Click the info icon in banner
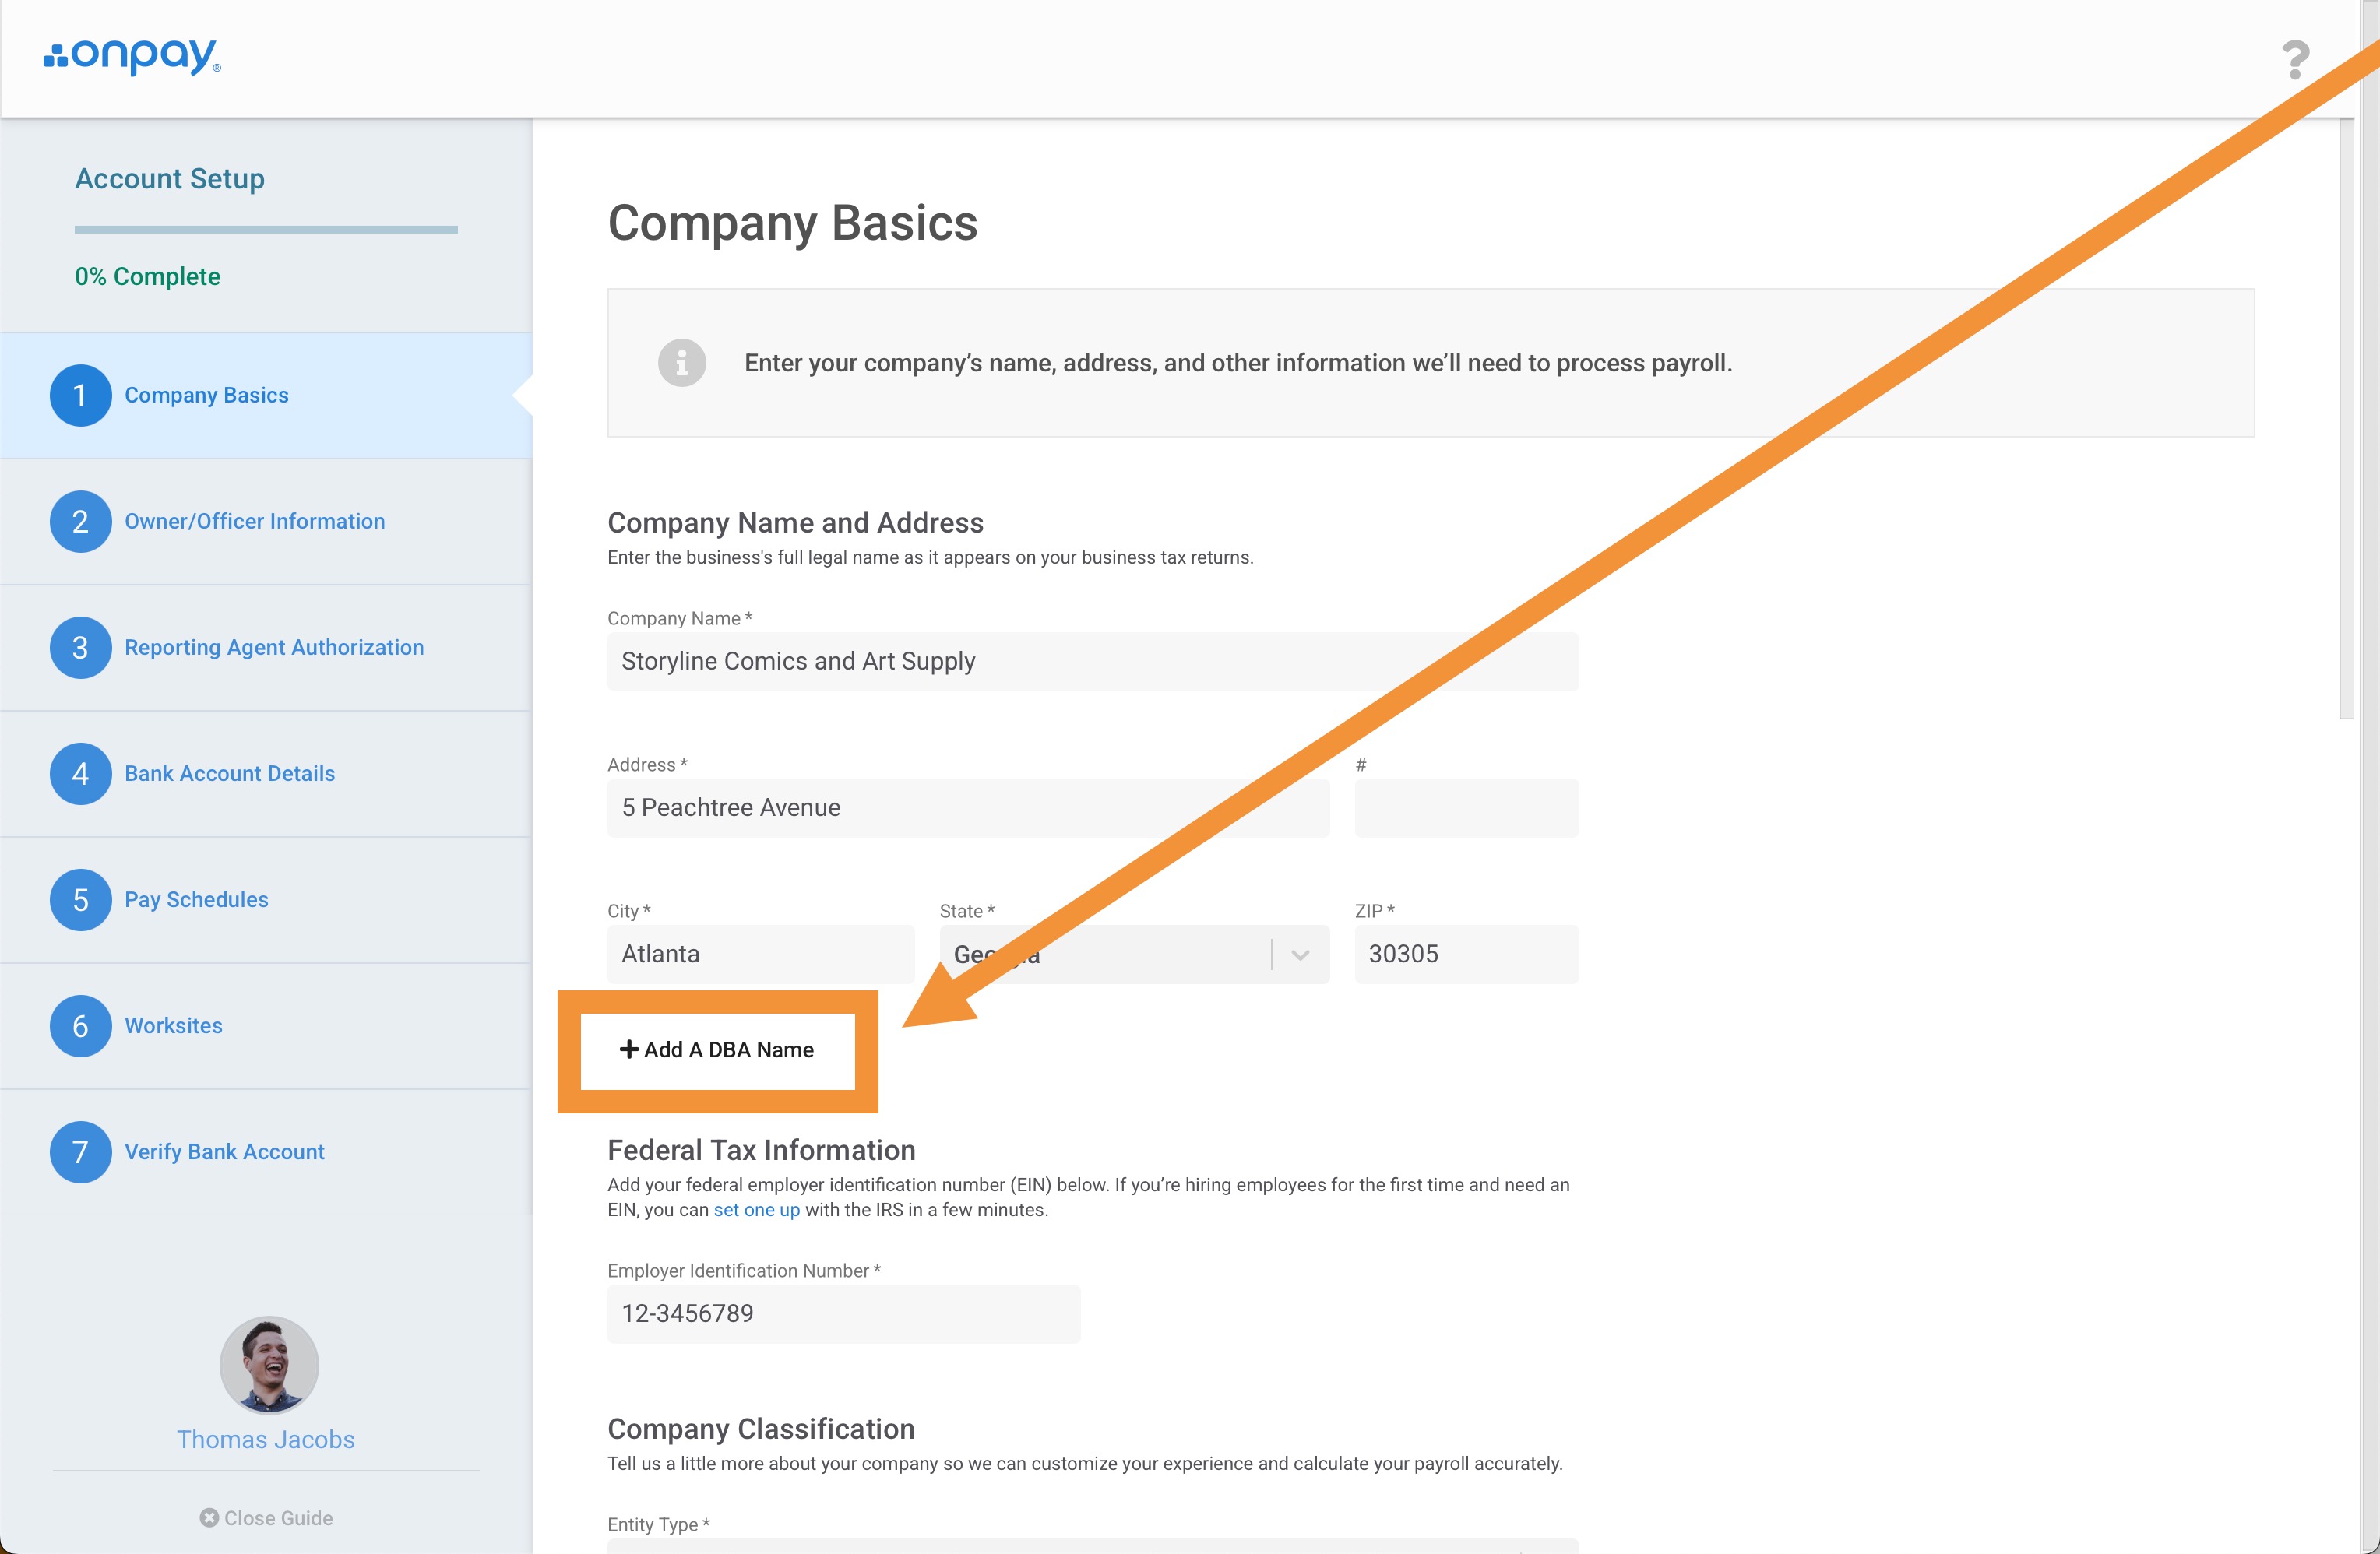Viewport: 2380px width, 1554px height. (682, 363)
